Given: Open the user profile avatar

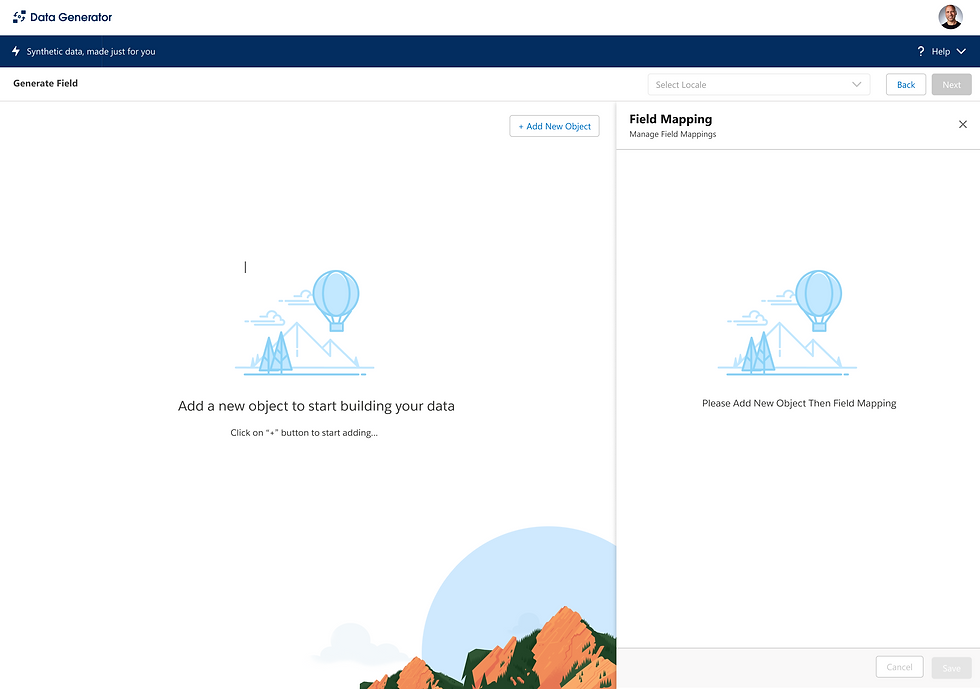Looking at the screenshot, I should tap(950, 17).
